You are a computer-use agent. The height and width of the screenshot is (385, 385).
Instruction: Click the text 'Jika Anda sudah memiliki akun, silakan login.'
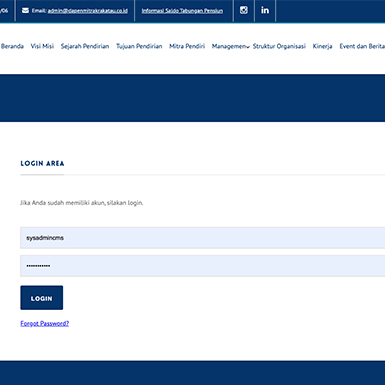click(x=82, y=203)
